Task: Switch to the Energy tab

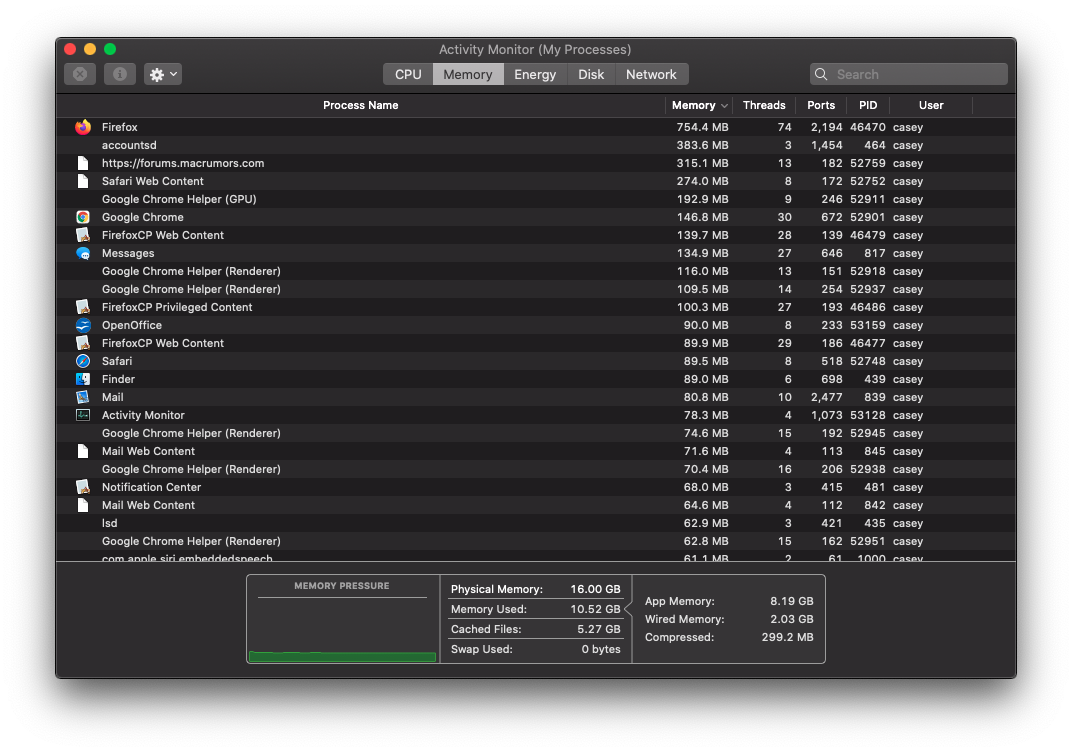Action: point(535,75)
